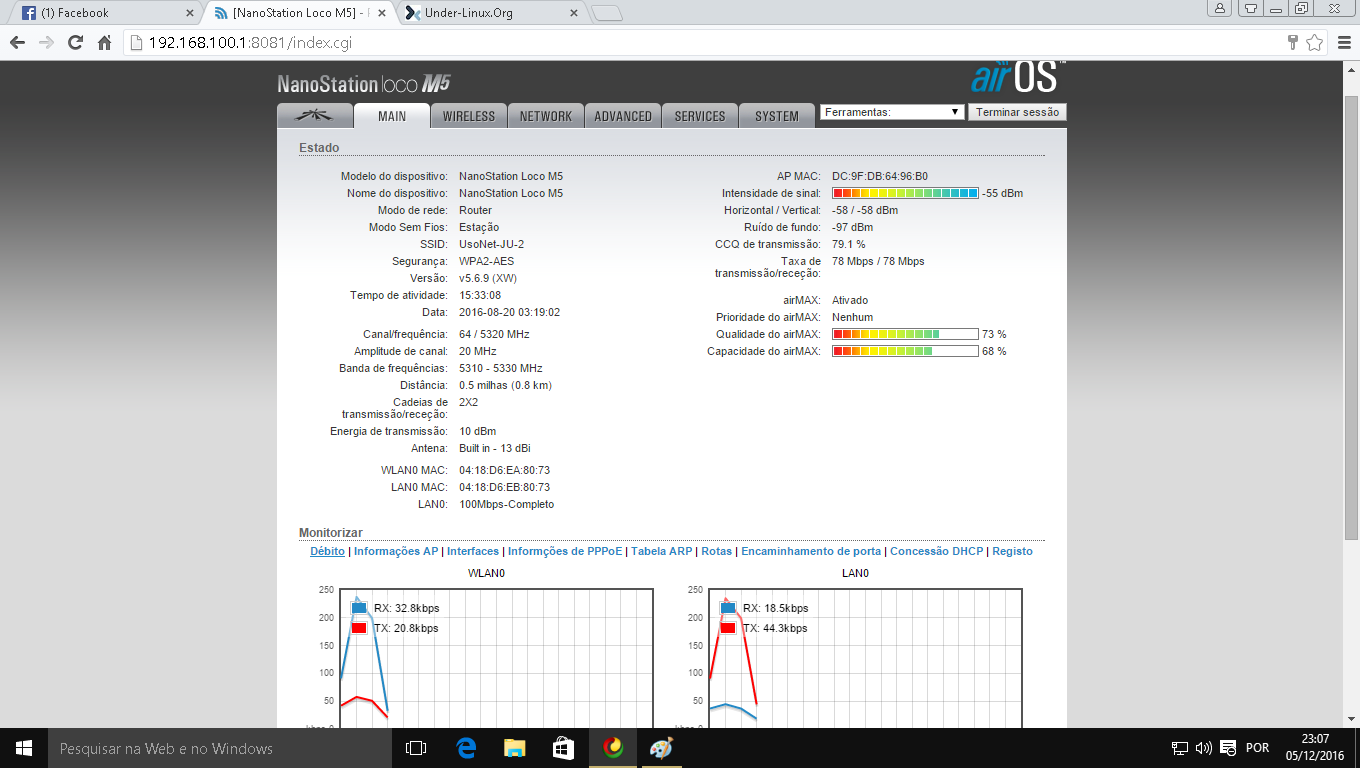Click the frequency value 64 / 5320 MHz
The image size is (1360, 768).
tap(494, 334)
